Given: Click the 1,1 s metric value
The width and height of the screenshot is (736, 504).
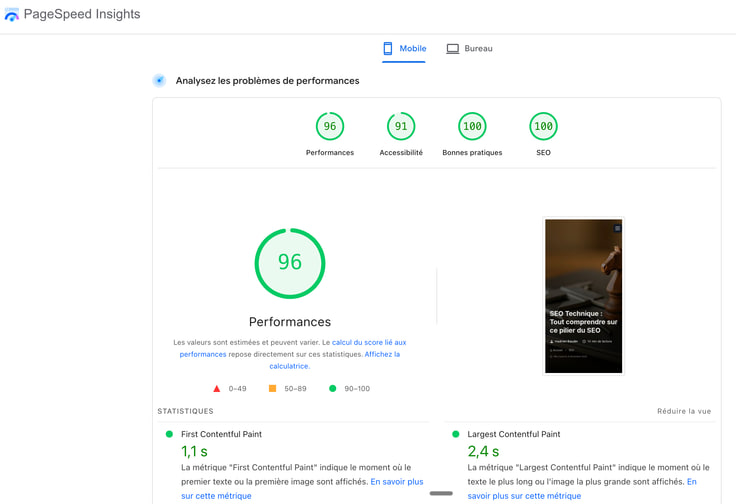Looking at the screenshot, I should (194, 451).
